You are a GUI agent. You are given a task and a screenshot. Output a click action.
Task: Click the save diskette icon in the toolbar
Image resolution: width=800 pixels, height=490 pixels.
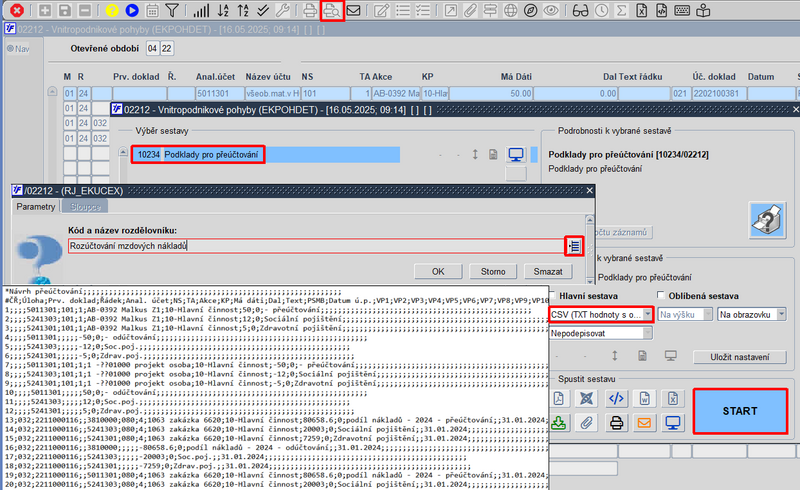click(x=65, y=10)
